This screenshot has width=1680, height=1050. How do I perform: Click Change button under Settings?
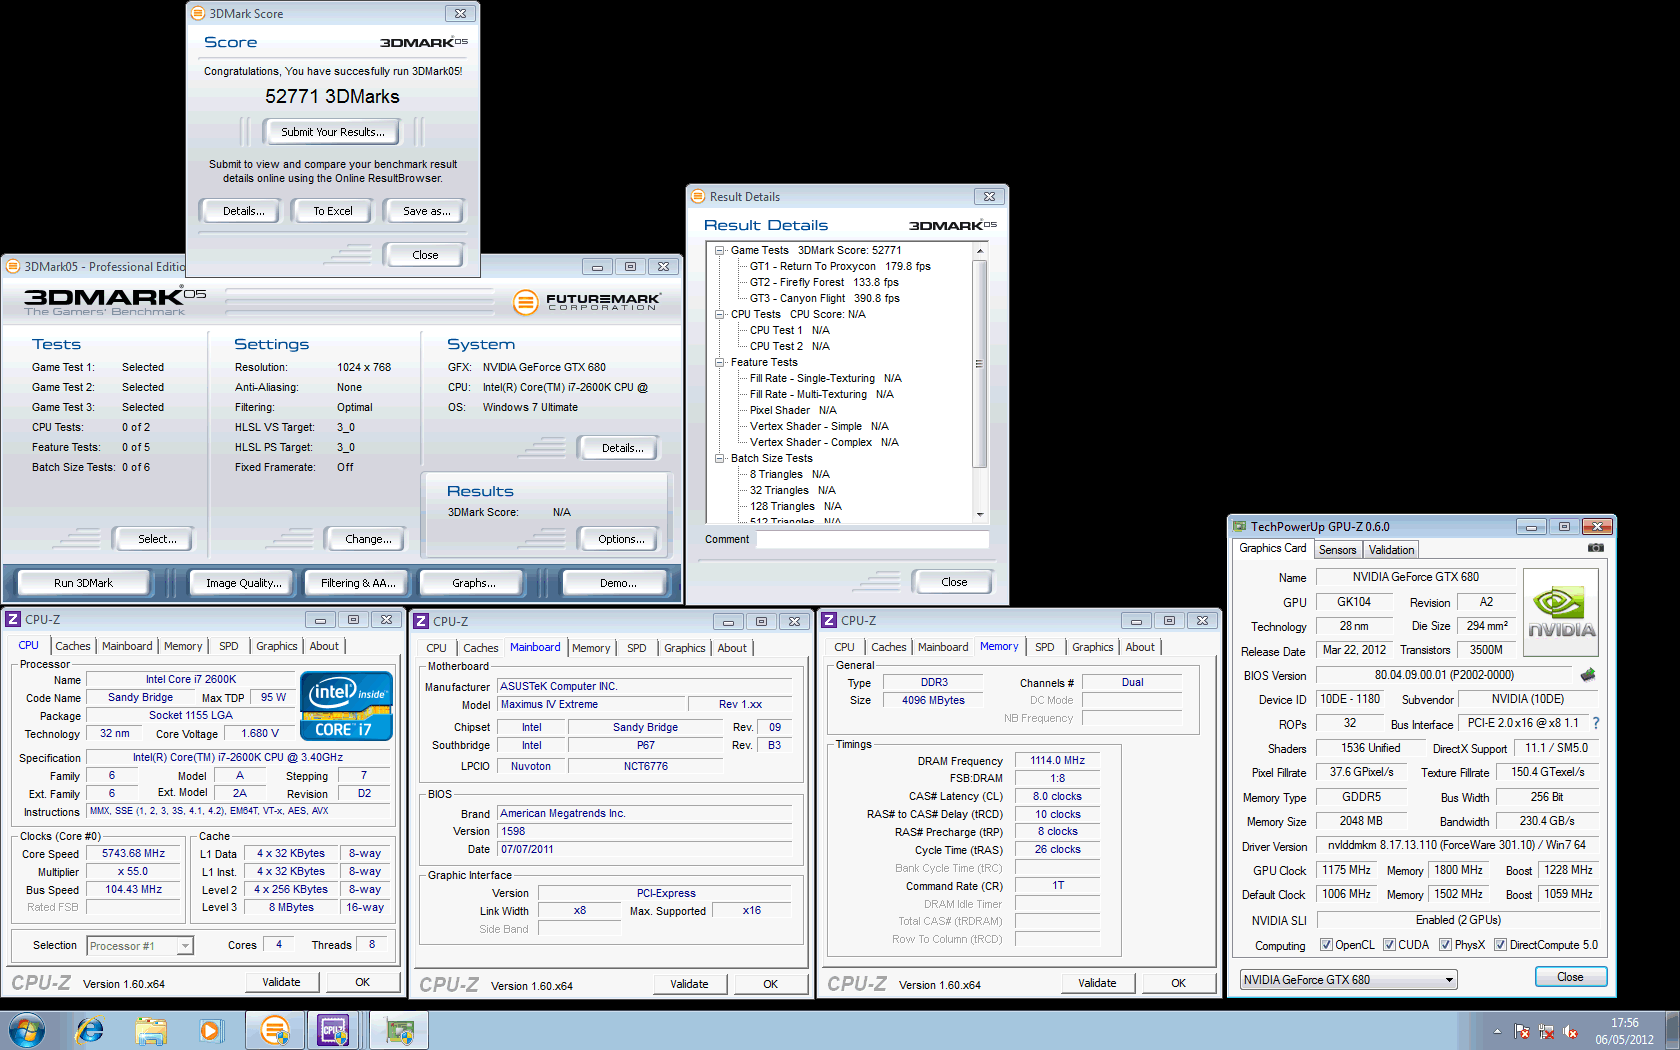click(x=368, y=539)
